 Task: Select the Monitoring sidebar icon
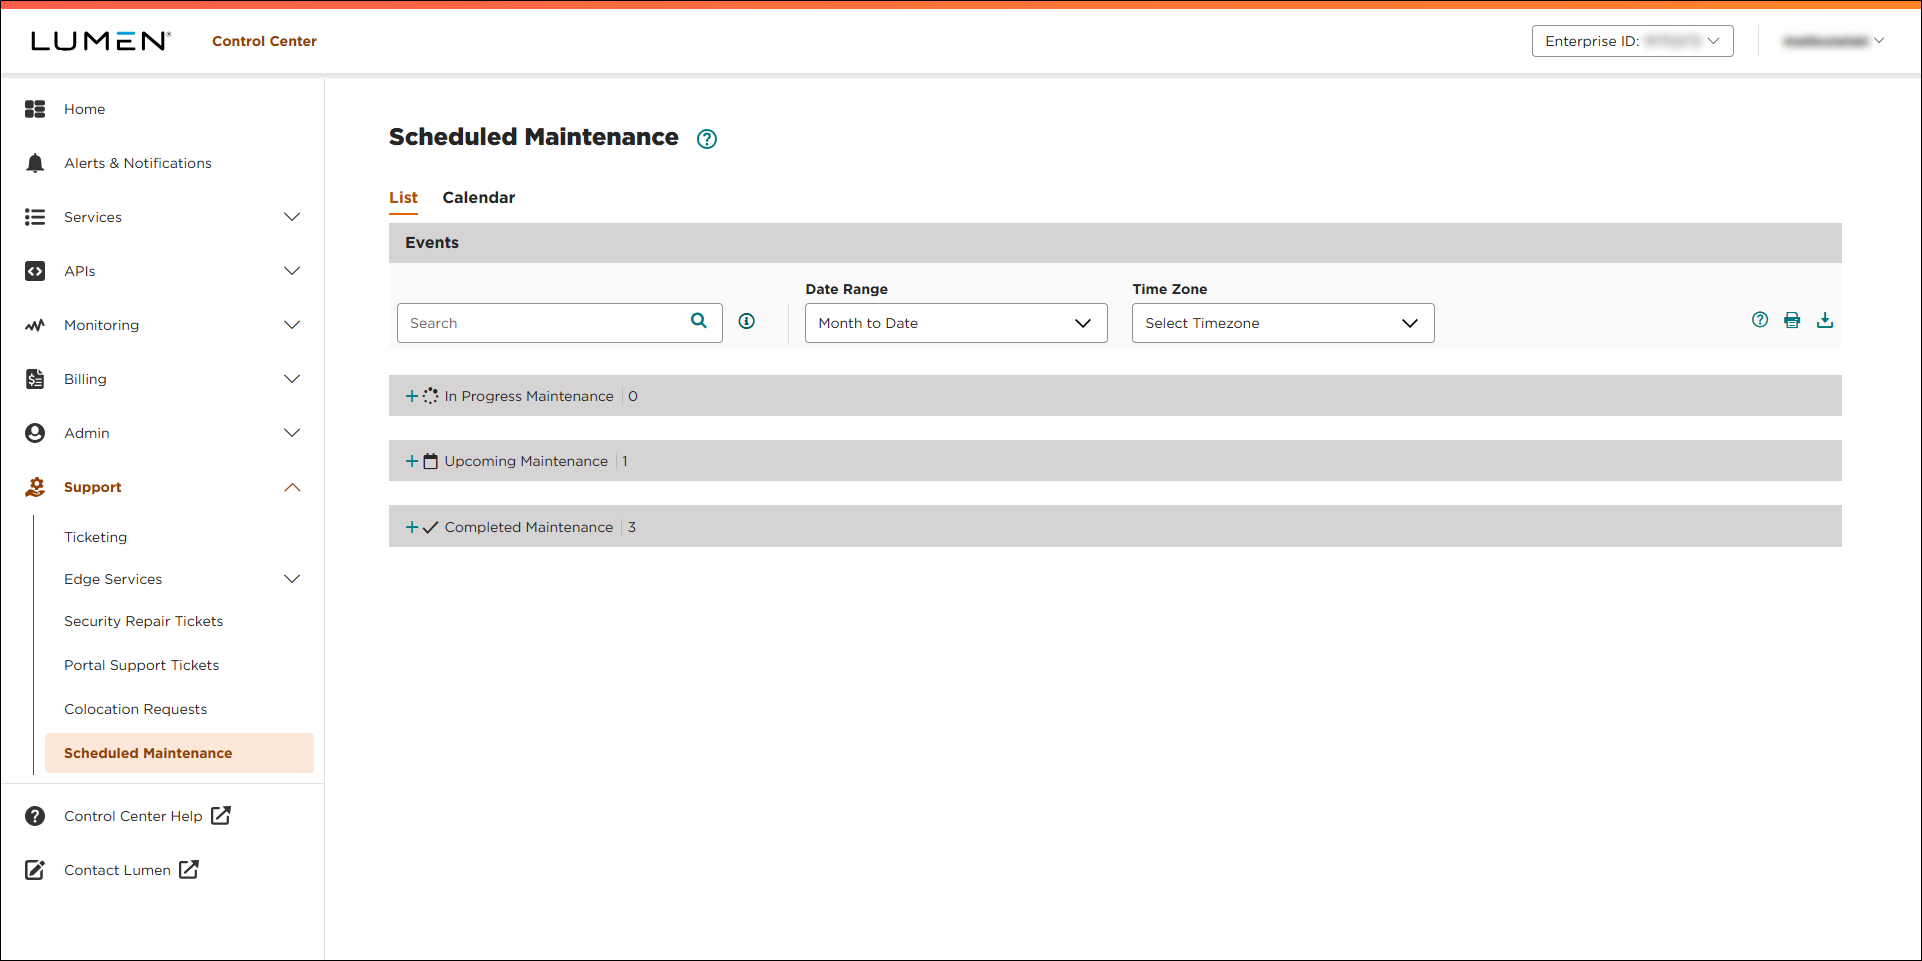(x=35, y=324)
